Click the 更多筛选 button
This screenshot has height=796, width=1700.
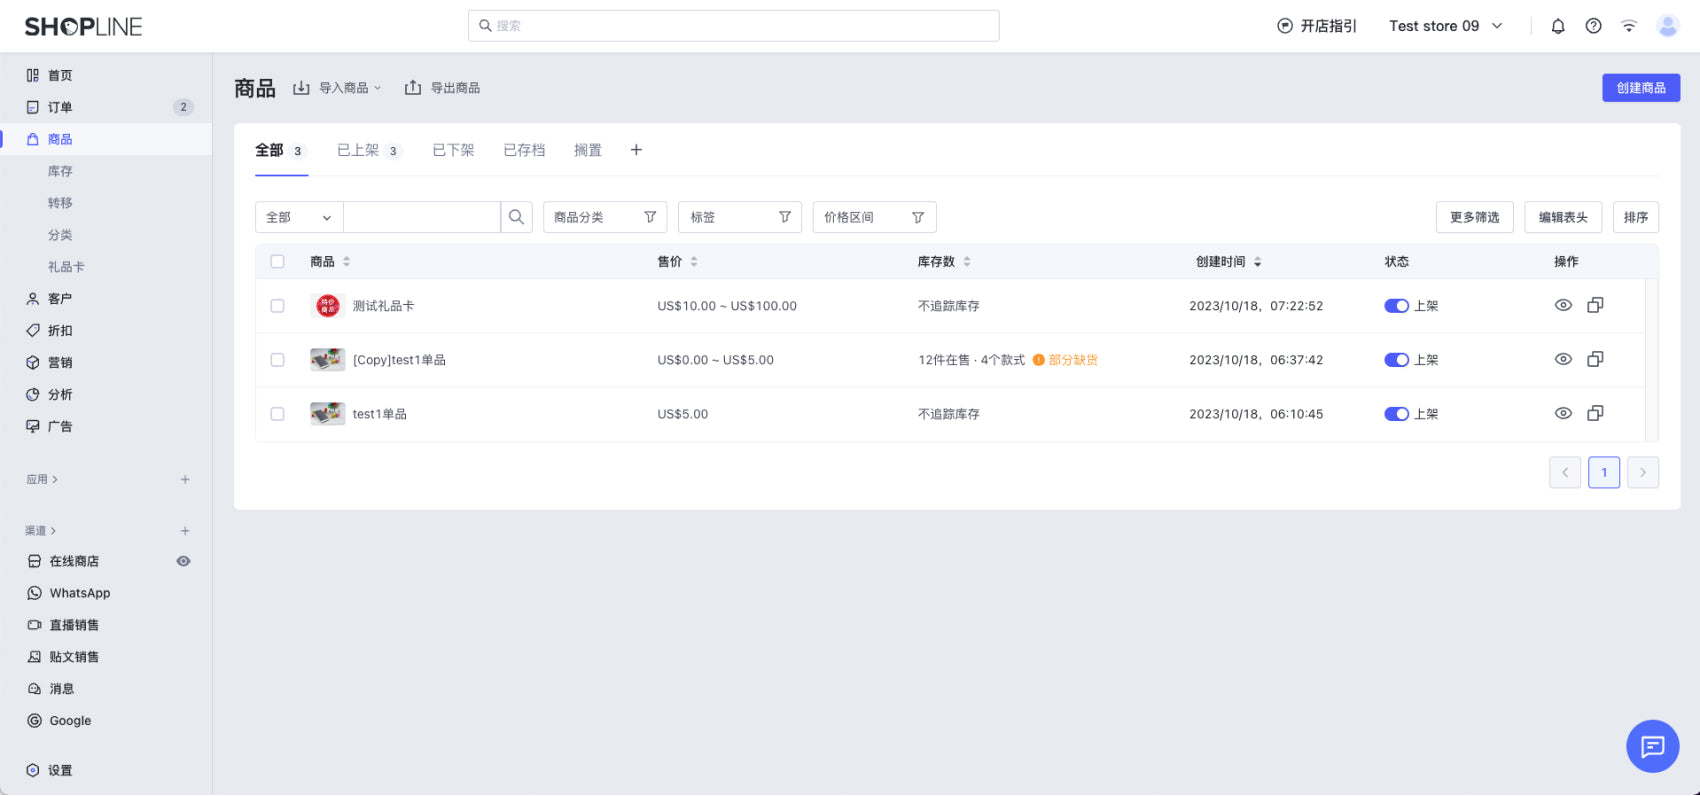1474,217
